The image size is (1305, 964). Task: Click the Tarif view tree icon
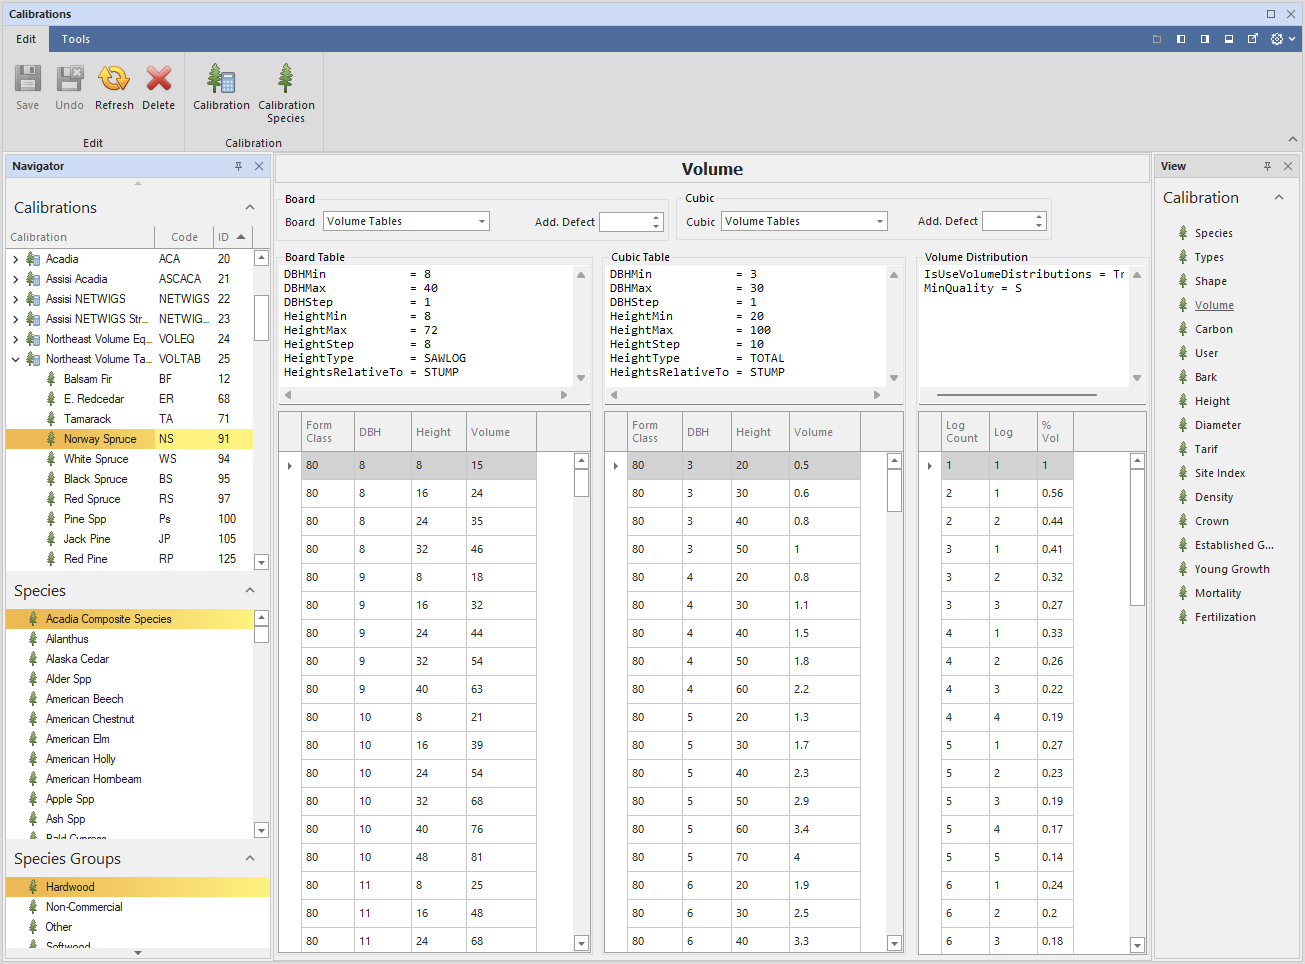[x=1183, y=449]
